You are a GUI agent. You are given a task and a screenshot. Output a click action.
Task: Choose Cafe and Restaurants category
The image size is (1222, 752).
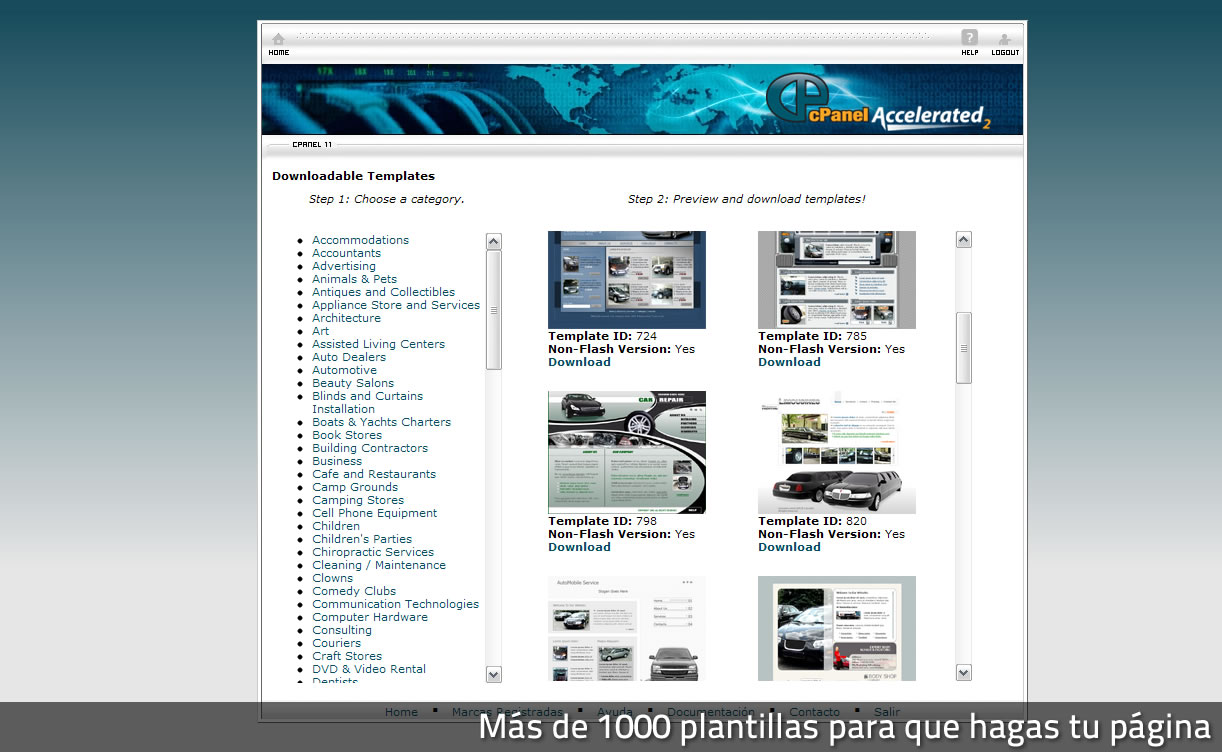point(373,474)
